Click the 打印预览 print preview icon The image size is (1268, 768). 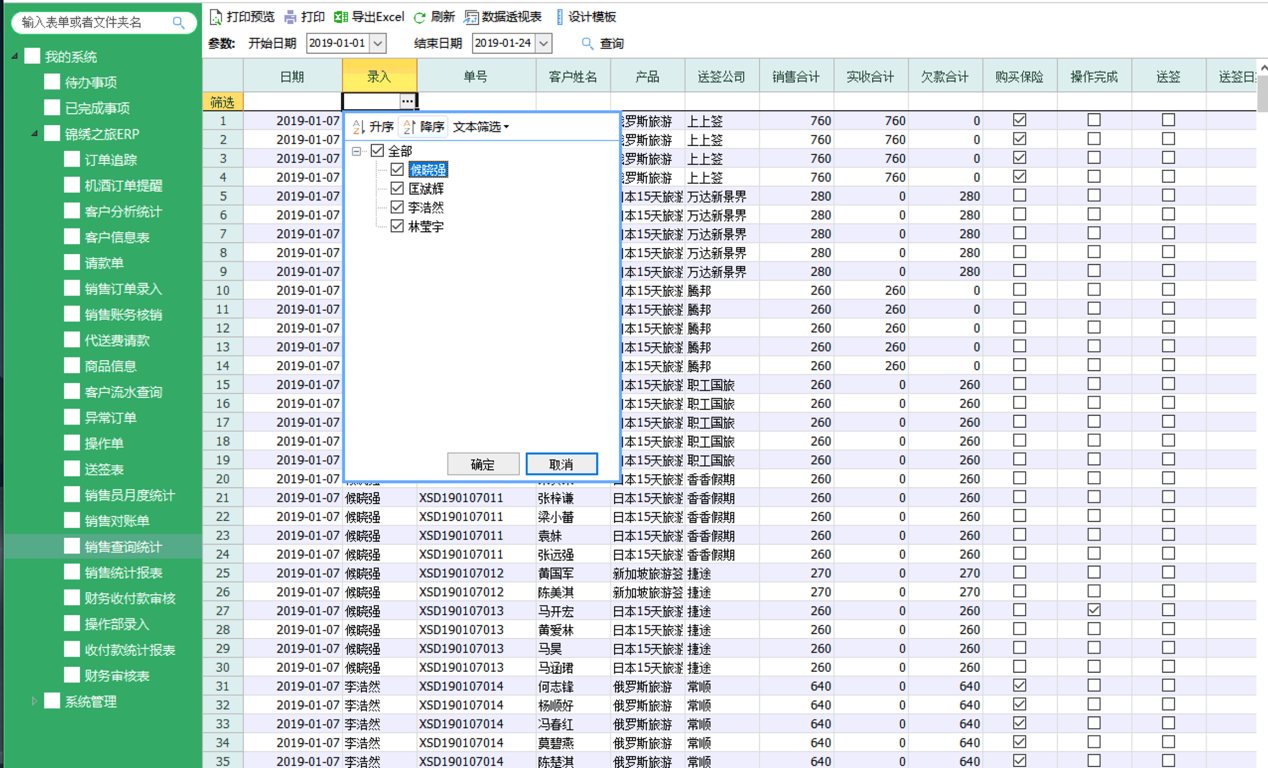(216, 17)
